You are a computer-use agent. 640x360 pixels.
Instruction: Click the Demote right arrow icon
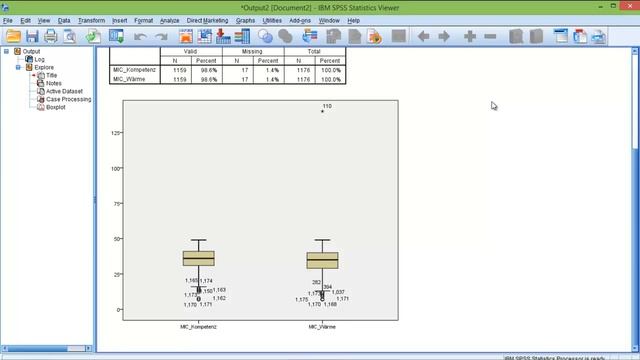point(444,36)
